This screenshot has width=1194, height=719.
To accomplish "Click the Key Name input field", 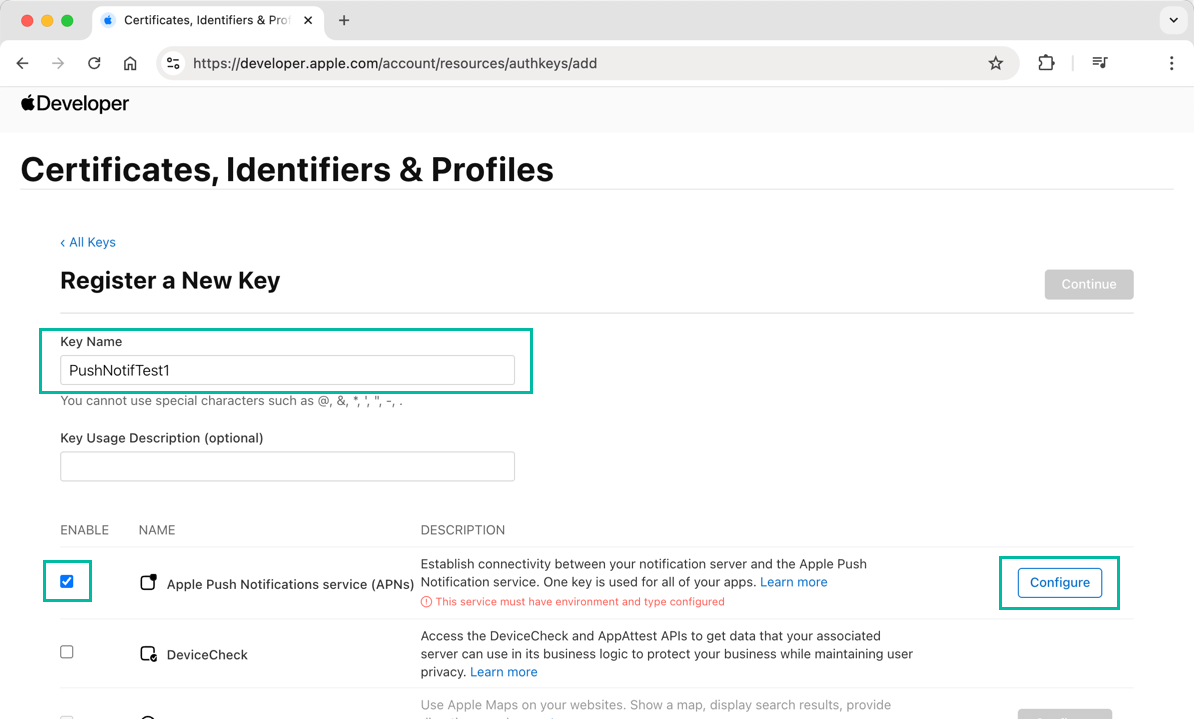I will point(287,370).
